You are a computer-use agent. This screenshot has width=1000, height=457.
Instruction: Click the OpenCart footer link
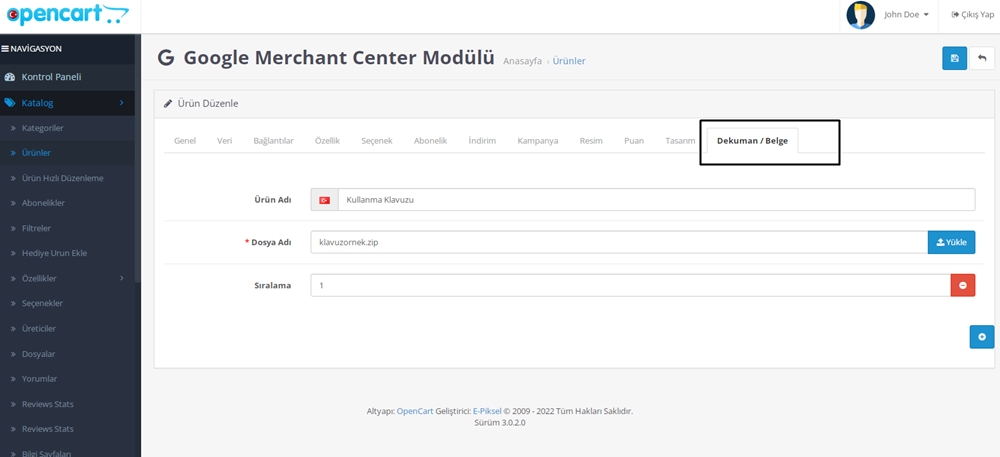[x=415, y=411]
